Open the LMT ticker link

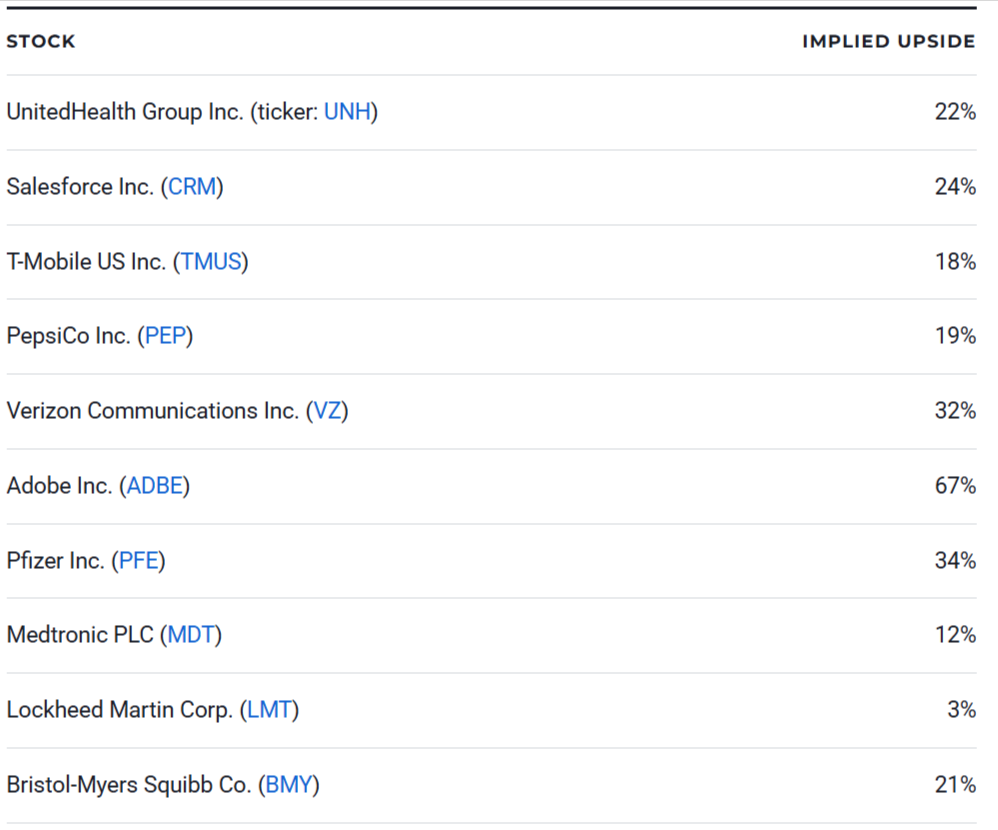(x=269, y=710)
